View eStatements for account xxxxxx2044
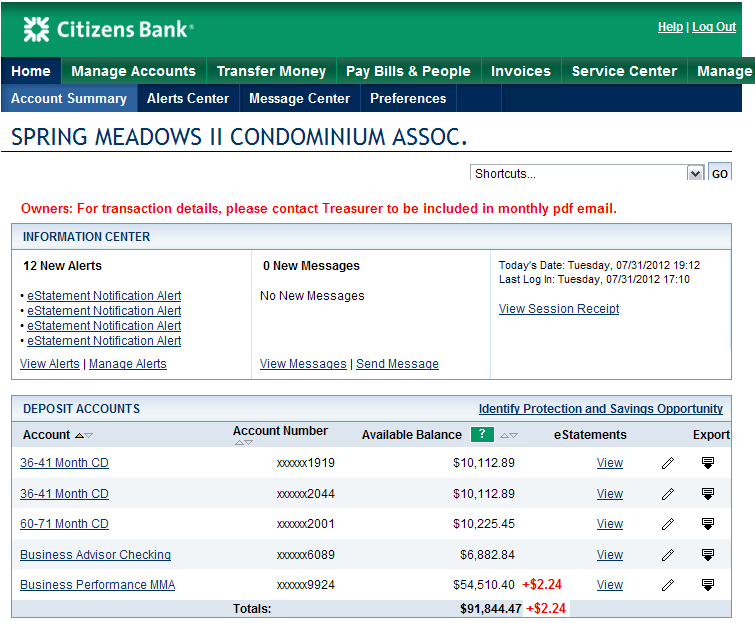755x623 pixels. click(610, 493)
